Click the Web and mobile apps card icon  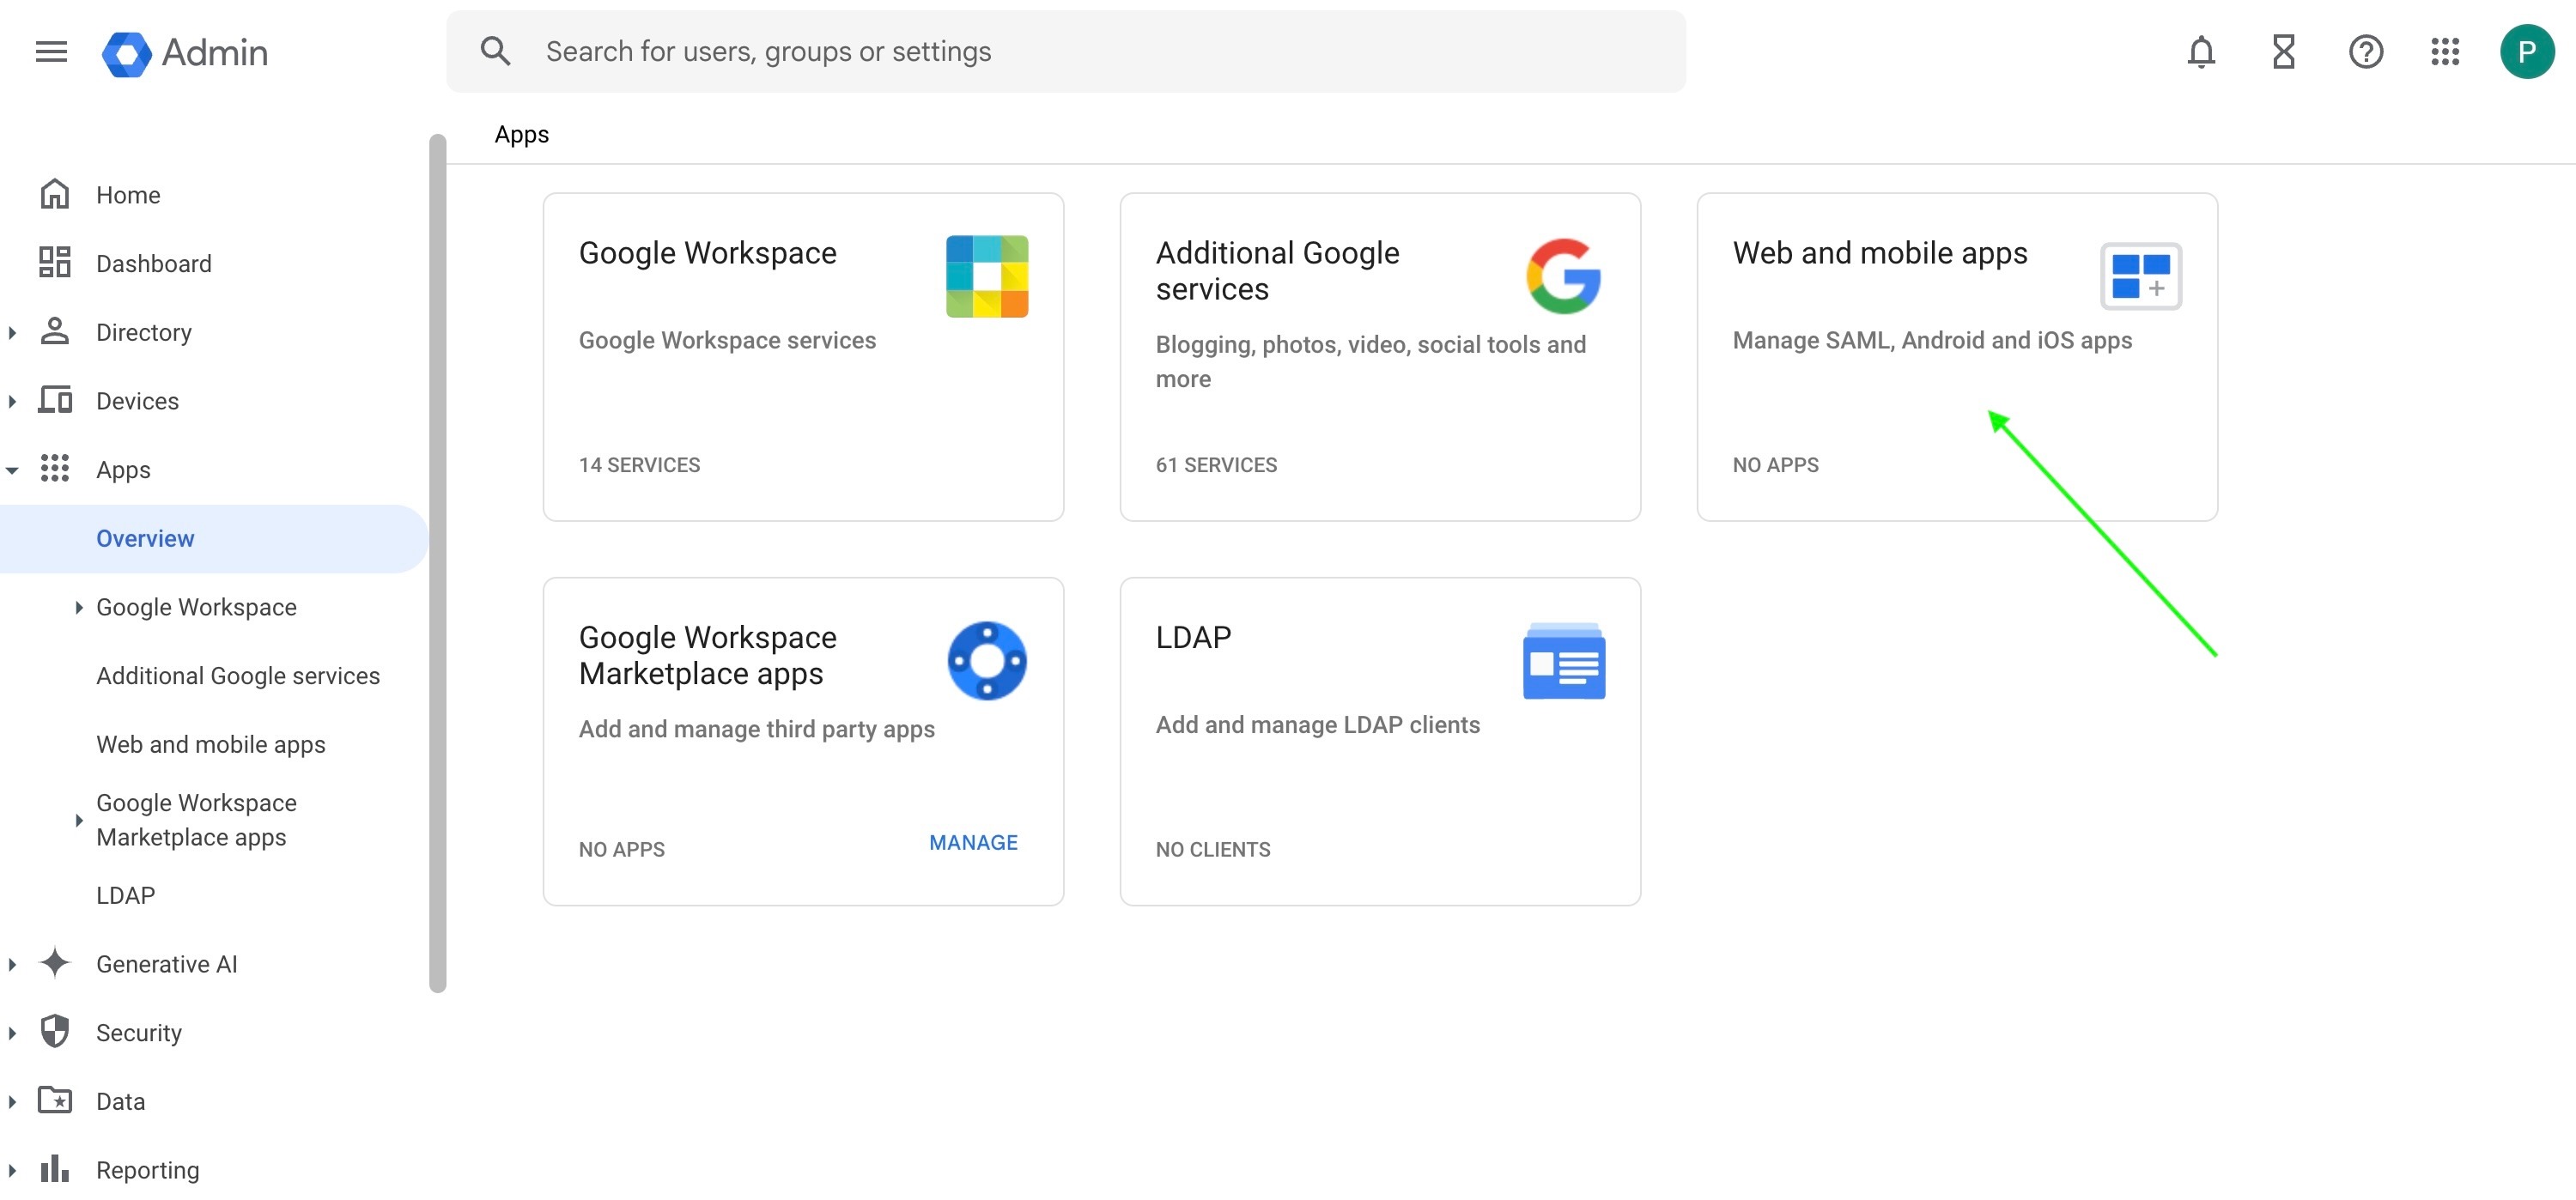point(2140,276)
